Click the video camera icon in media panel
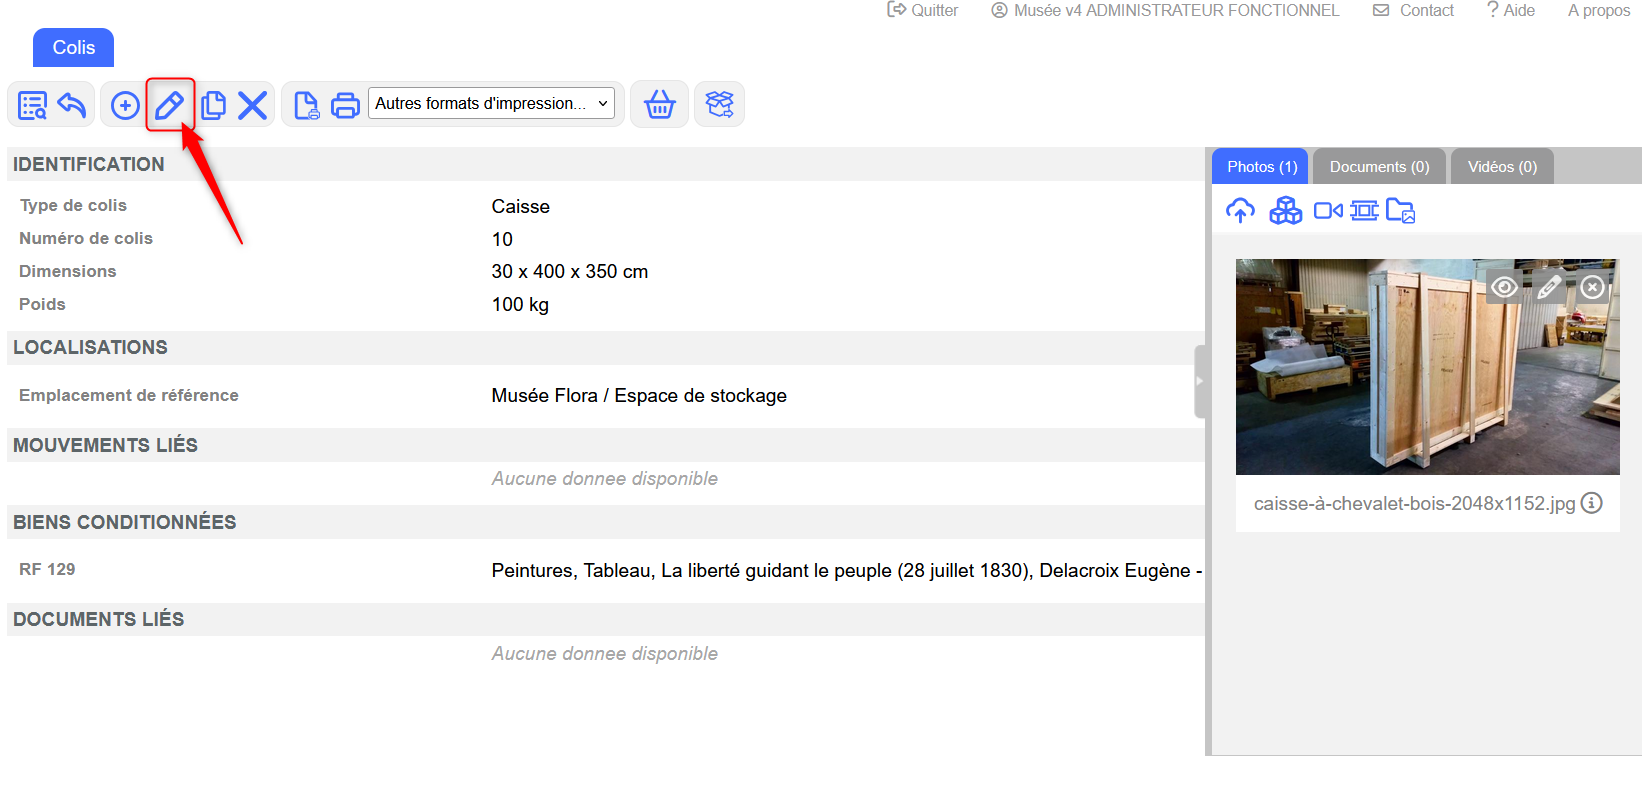Screen dimensions: 1642x788 (x=1327, y=211)
